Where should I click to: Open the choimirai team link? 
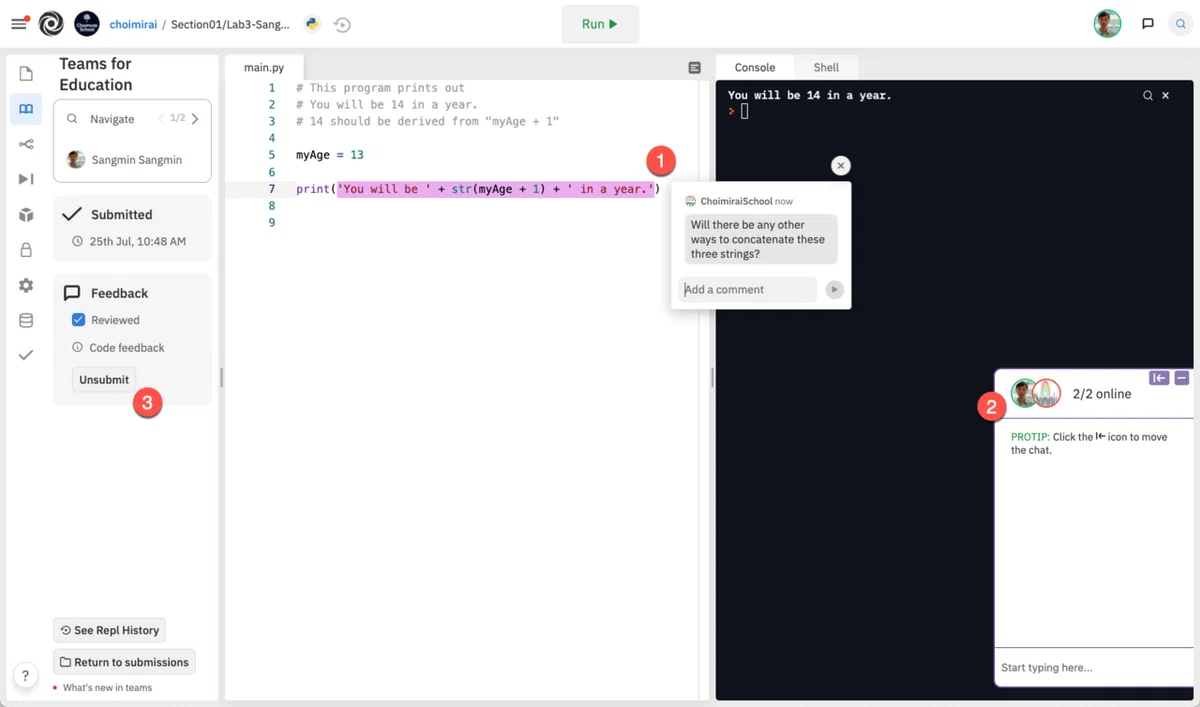point(132,24)
